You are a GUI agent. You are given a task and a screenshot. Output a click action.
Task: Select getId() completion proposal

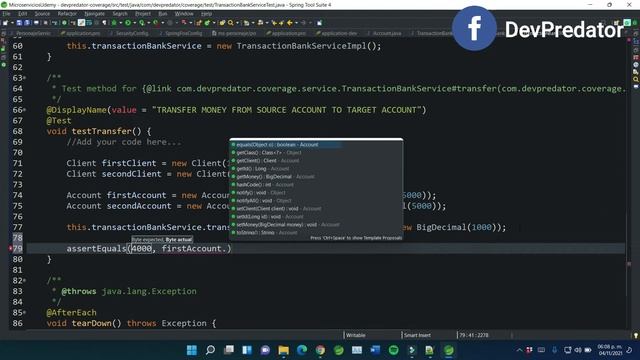[x=316, y=169]
